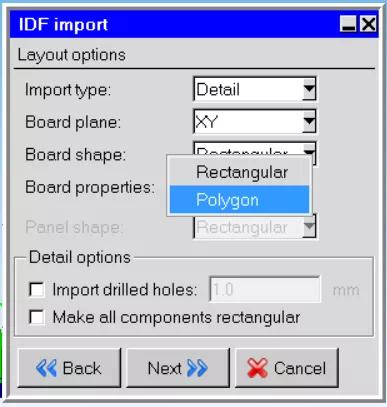Open the Import type dropdown arrow
The height and width of the screenshot is (407, 387).
309,89
